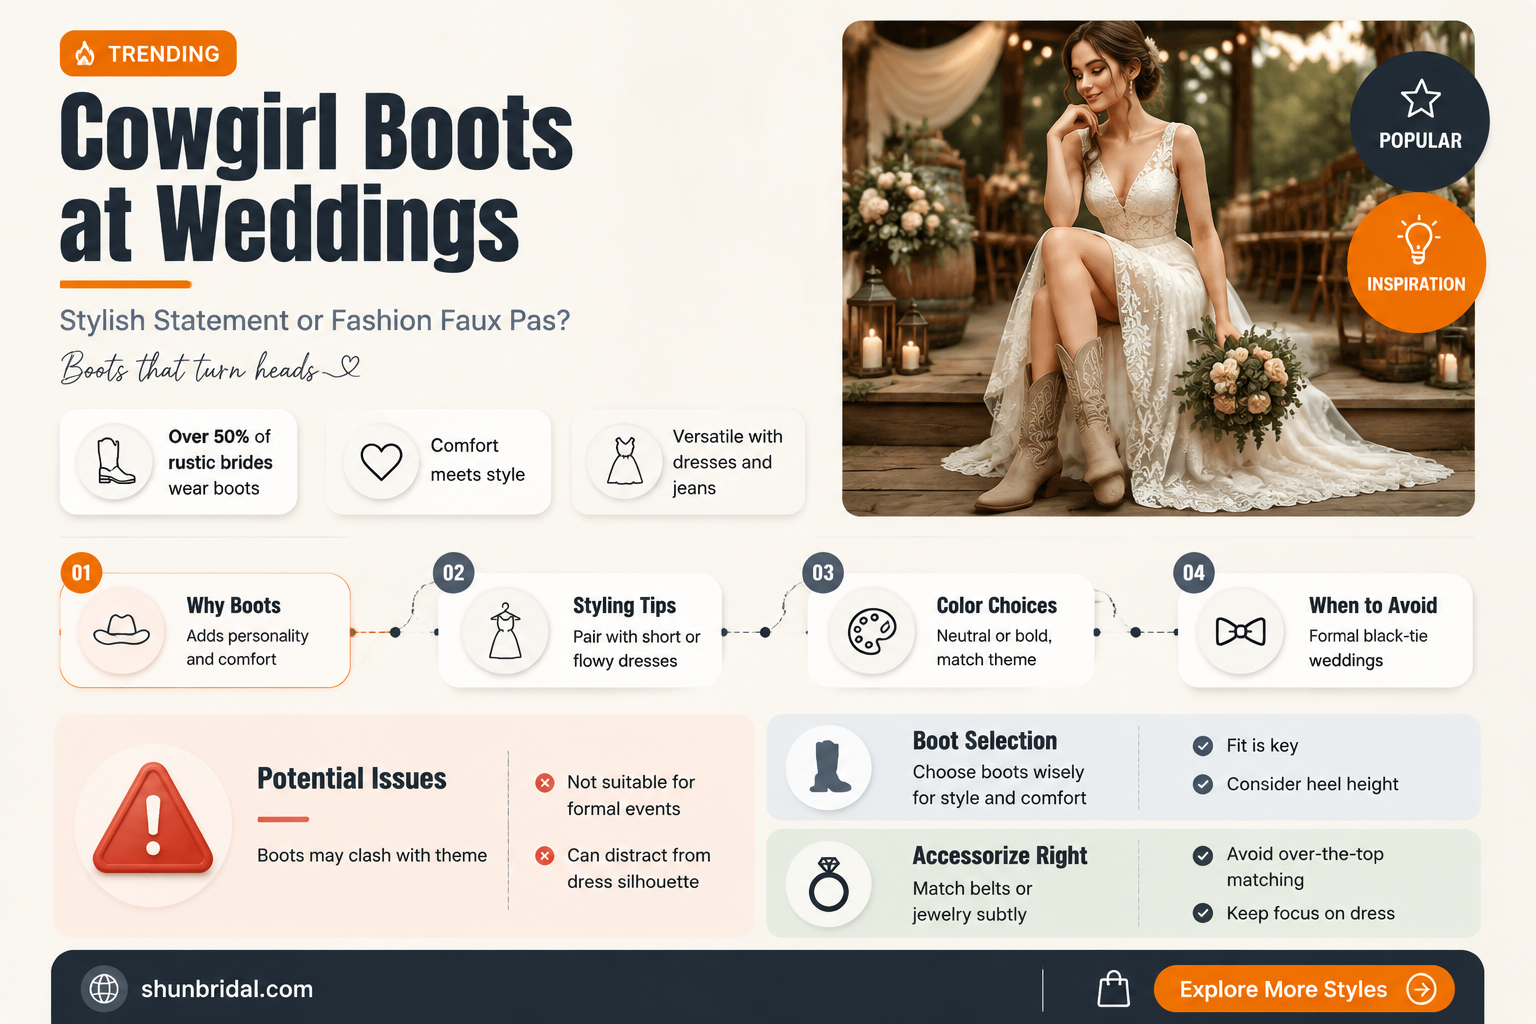Click the TRENDING flame badge
This screenshot has height=1024, width=1536.
[148, 53]
